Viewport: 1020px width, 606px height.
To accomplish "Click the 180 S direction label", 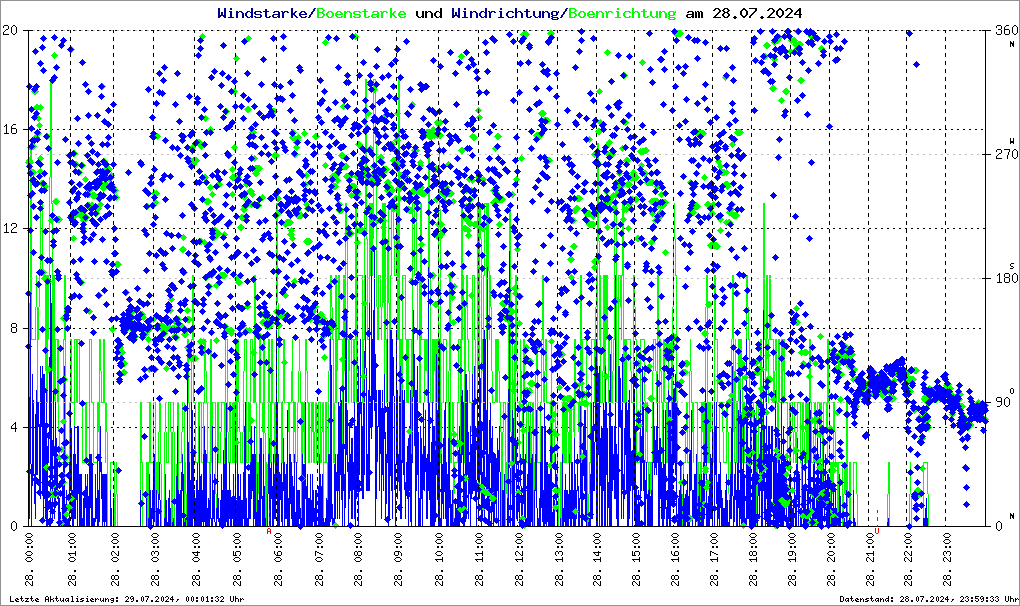I will (x=1007, y=278).
